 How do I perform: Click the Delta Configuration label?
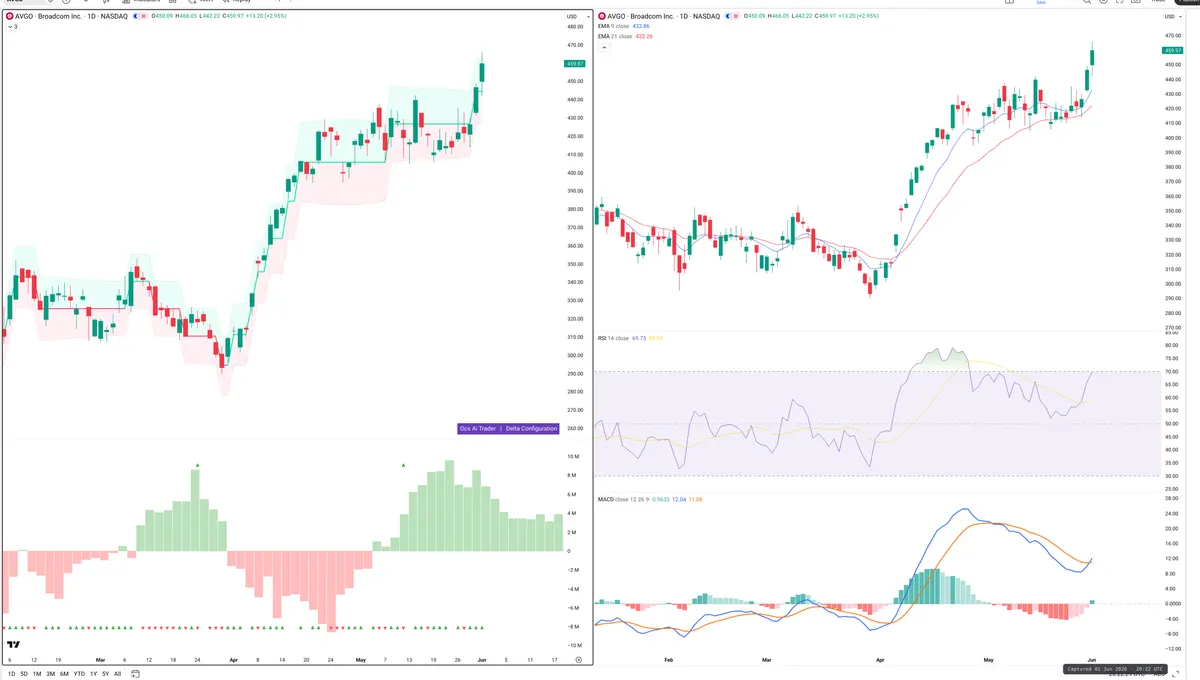(531, 428)
